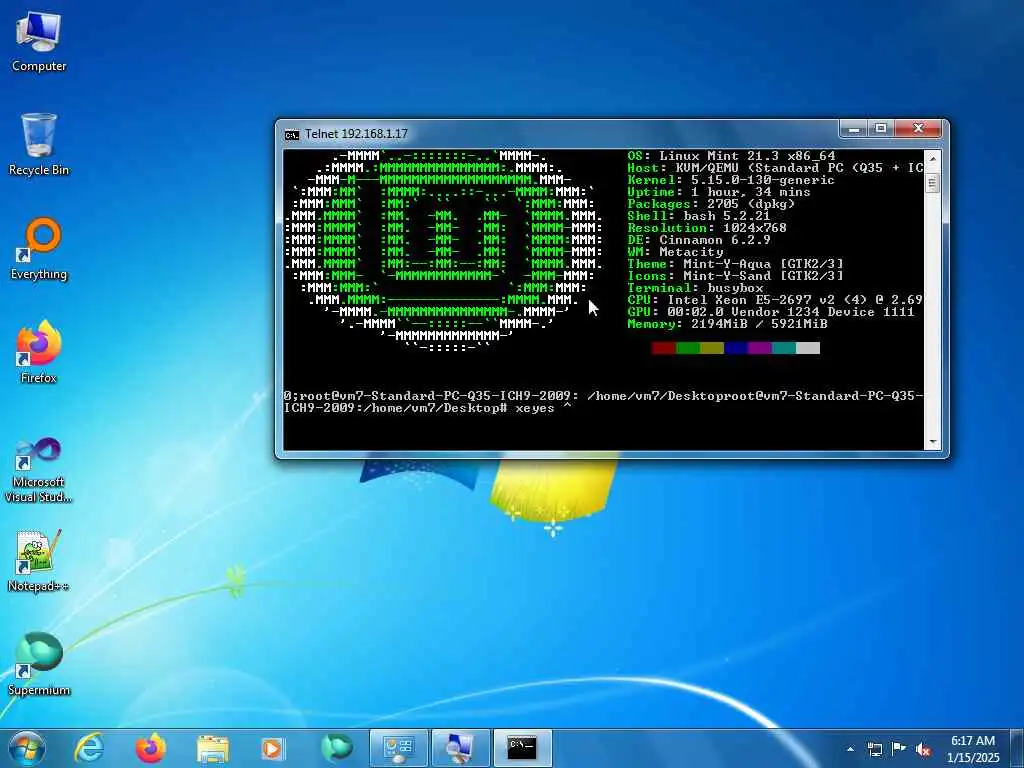Click the 'Kernel: 5.15.0-130-generic' line

point(731,180)
